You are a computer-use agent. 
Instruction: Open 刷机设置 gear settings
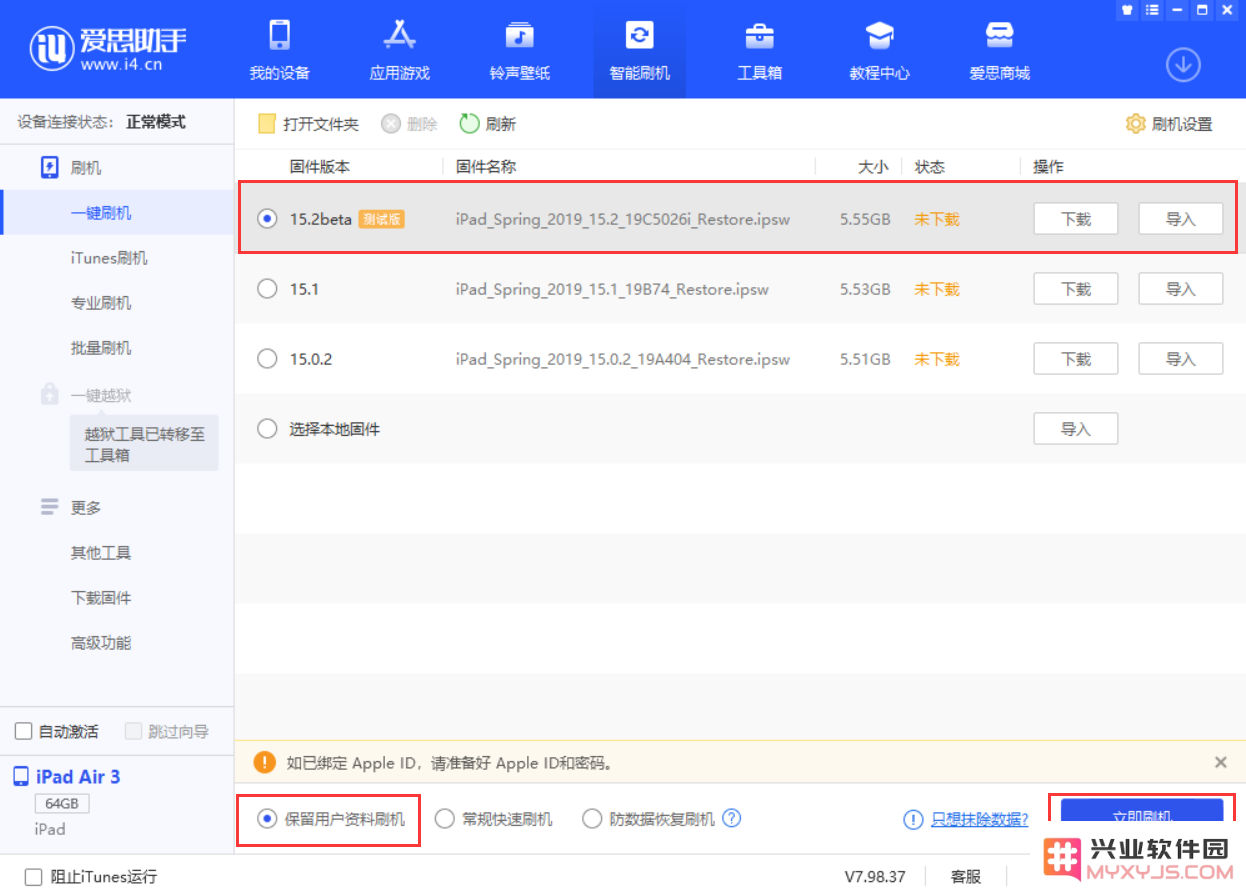[1168, 124]
